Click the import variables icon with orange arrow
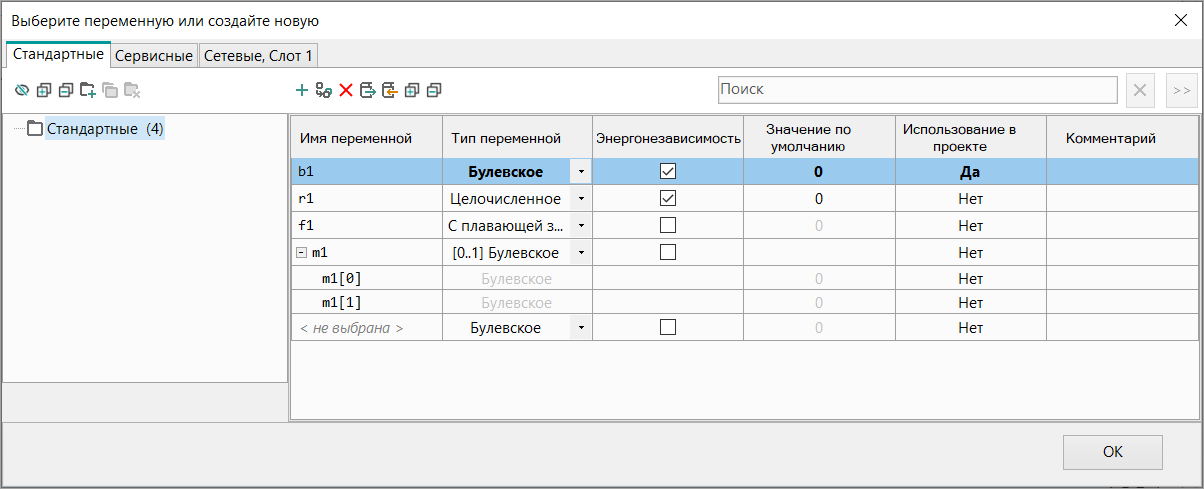Viewport: 1204px width, 489px height. [390, 91]
